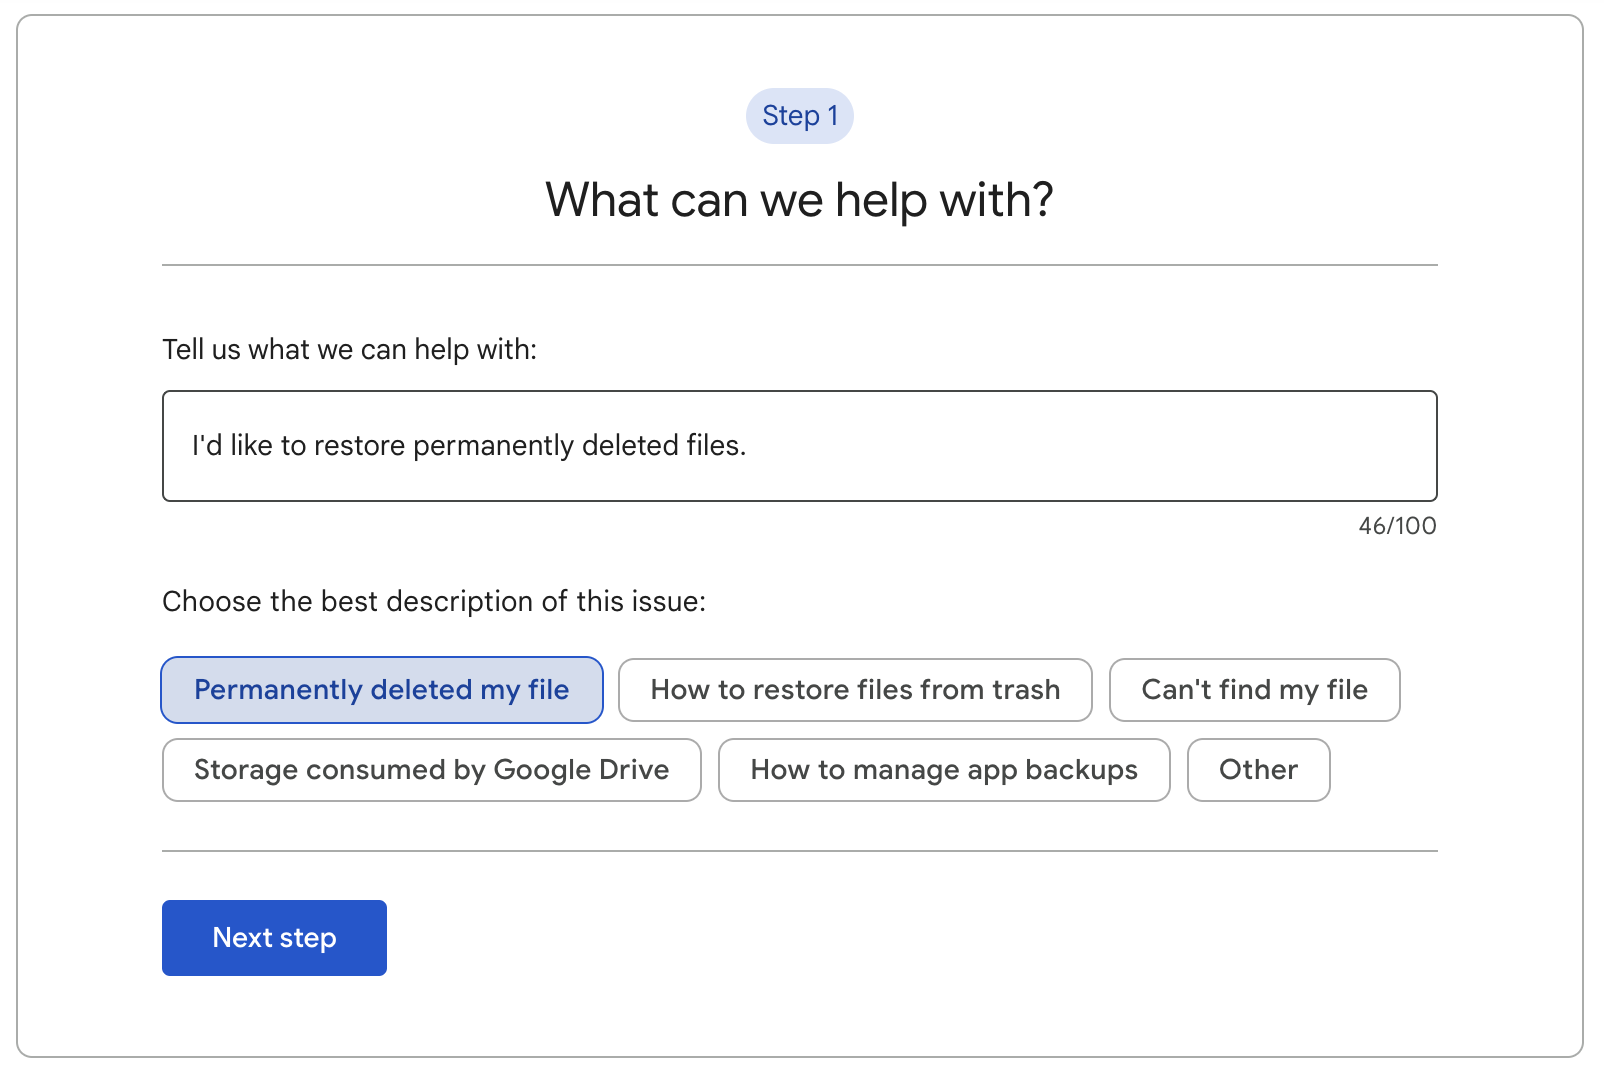
Task: Select the 'Can't find my file' option
Action: (x=1254, y=690)
